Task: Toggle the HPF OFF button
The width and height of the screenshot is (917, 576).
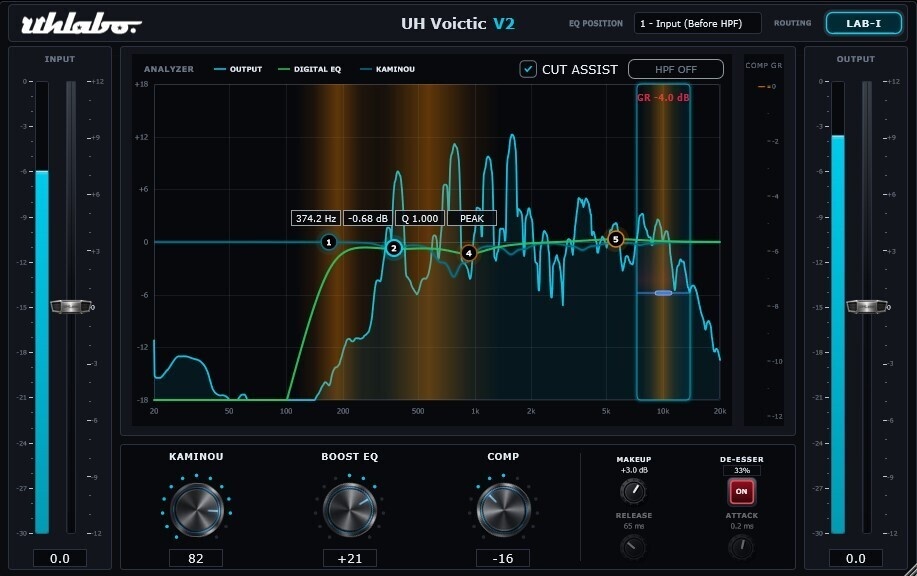Action: 675,70
